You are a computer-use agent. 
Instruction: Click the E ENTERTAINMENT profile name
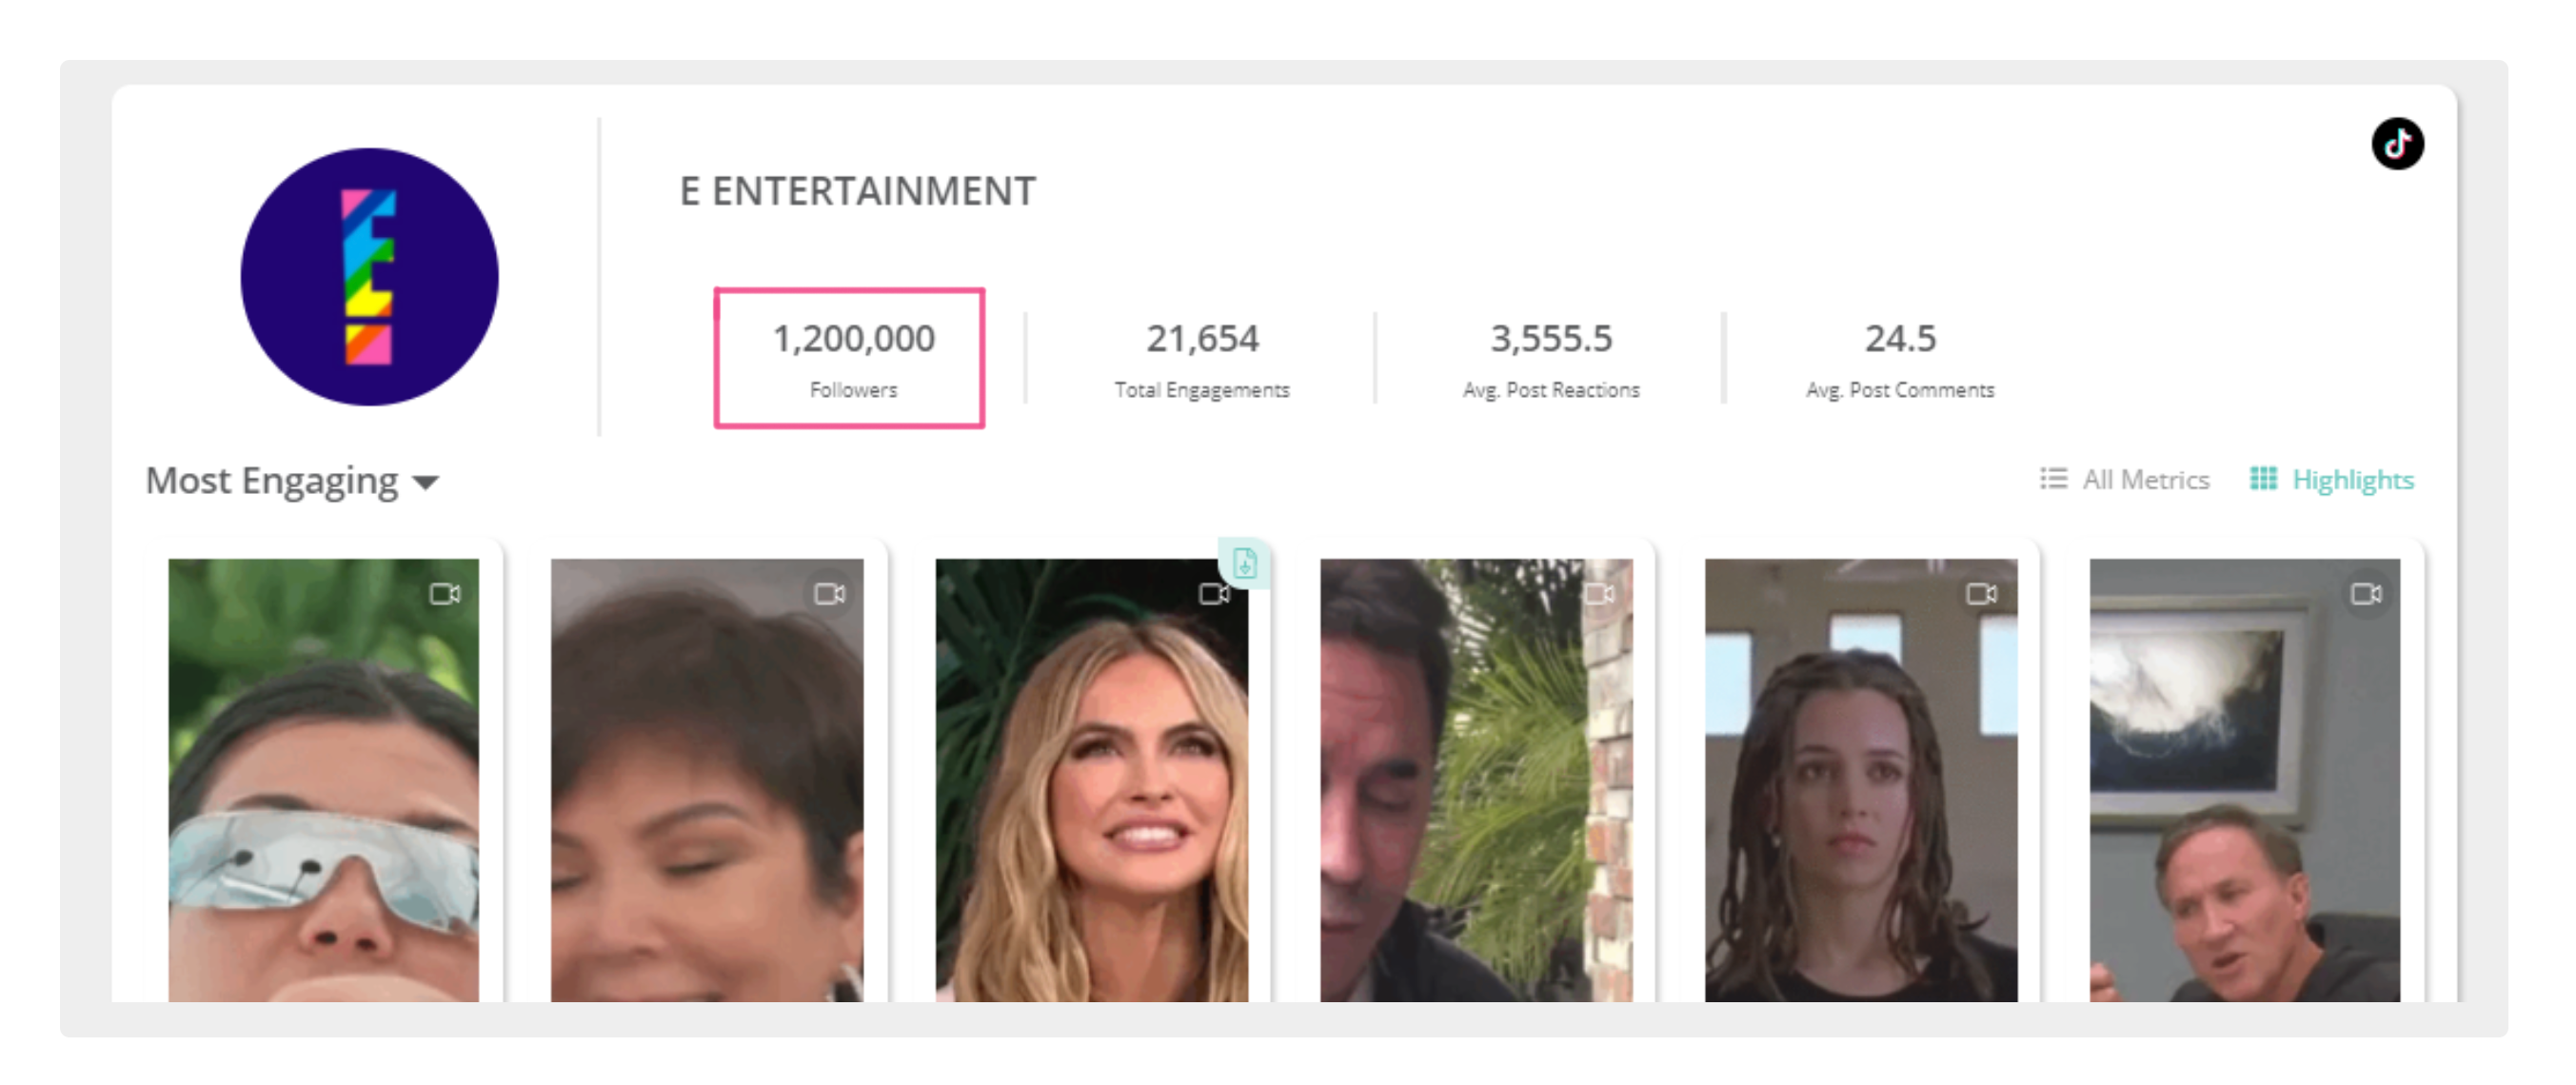tap(858, 191)
